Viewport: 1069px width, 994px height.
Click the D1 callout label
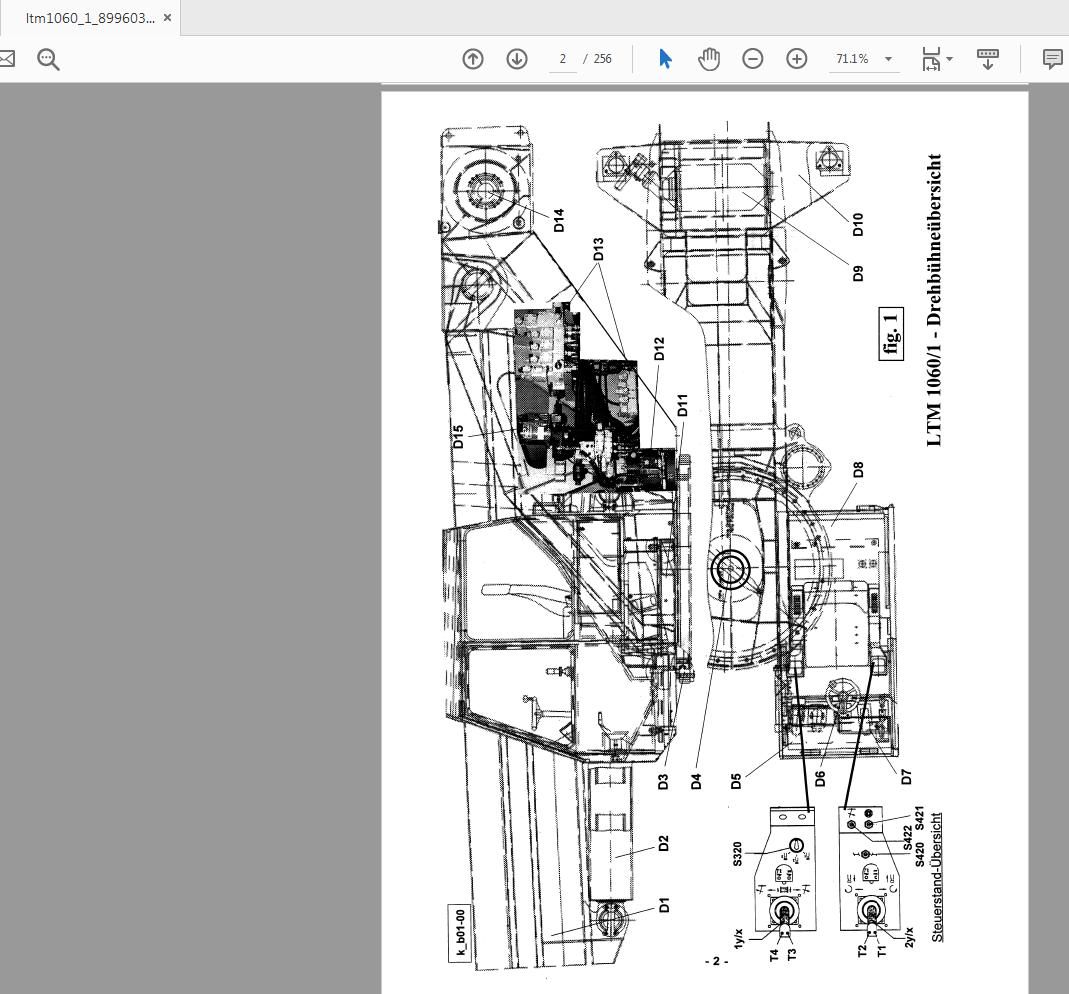(x=664, y=905)
